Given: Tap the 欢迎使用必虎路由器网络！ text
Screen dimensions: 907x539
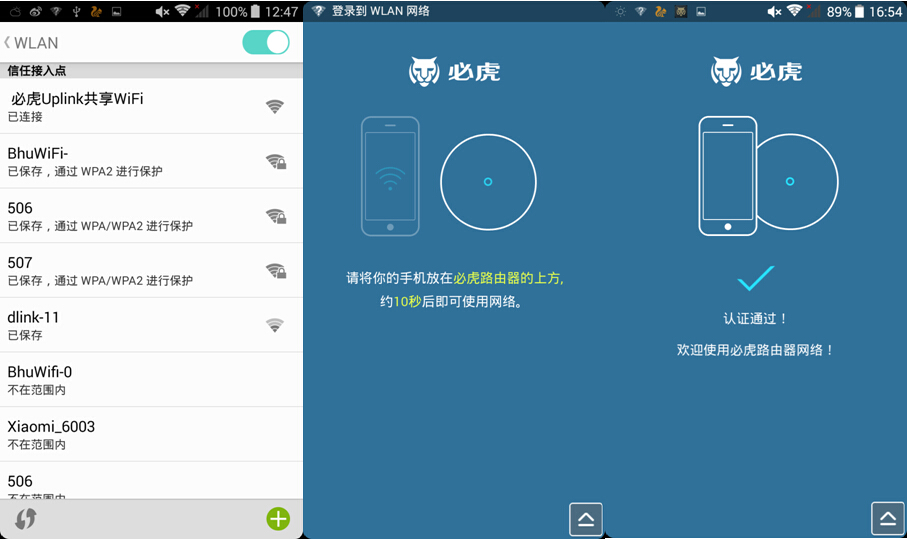Looking at the screenshot, I should tap(755, 350).
